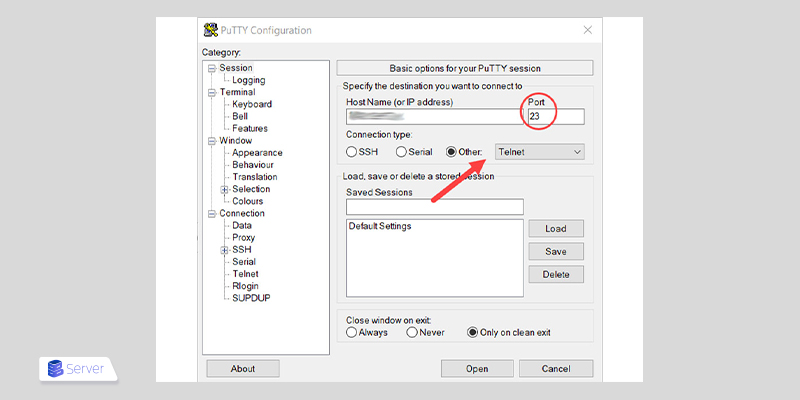Click the PuTTY icon in title bar
This screenshot has width=800, height=400.
point(211,30)
